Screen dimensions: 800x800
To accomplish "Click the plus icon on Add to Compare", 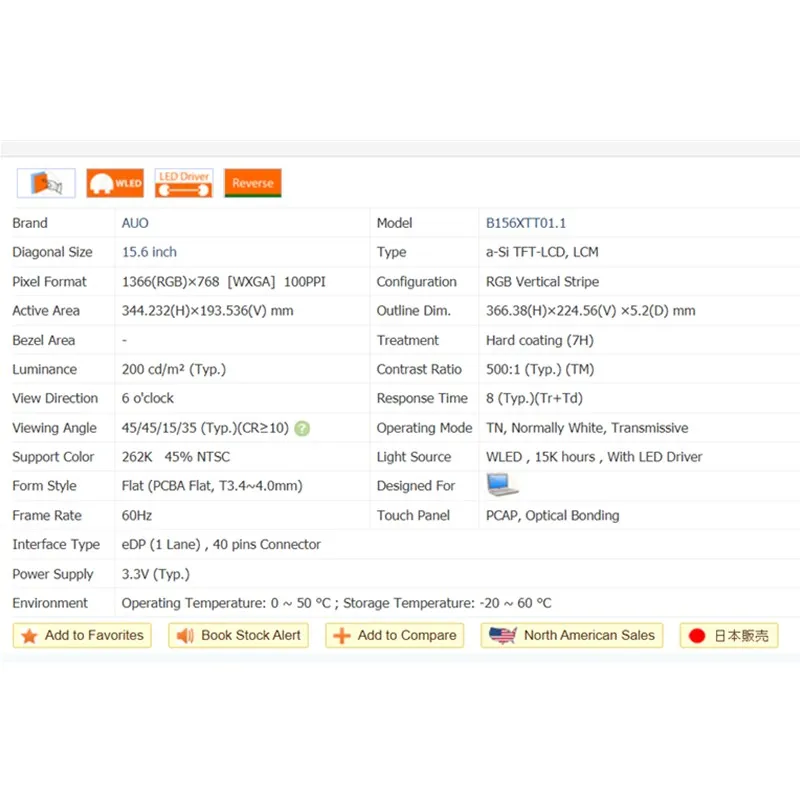I will tap(341, 636).
